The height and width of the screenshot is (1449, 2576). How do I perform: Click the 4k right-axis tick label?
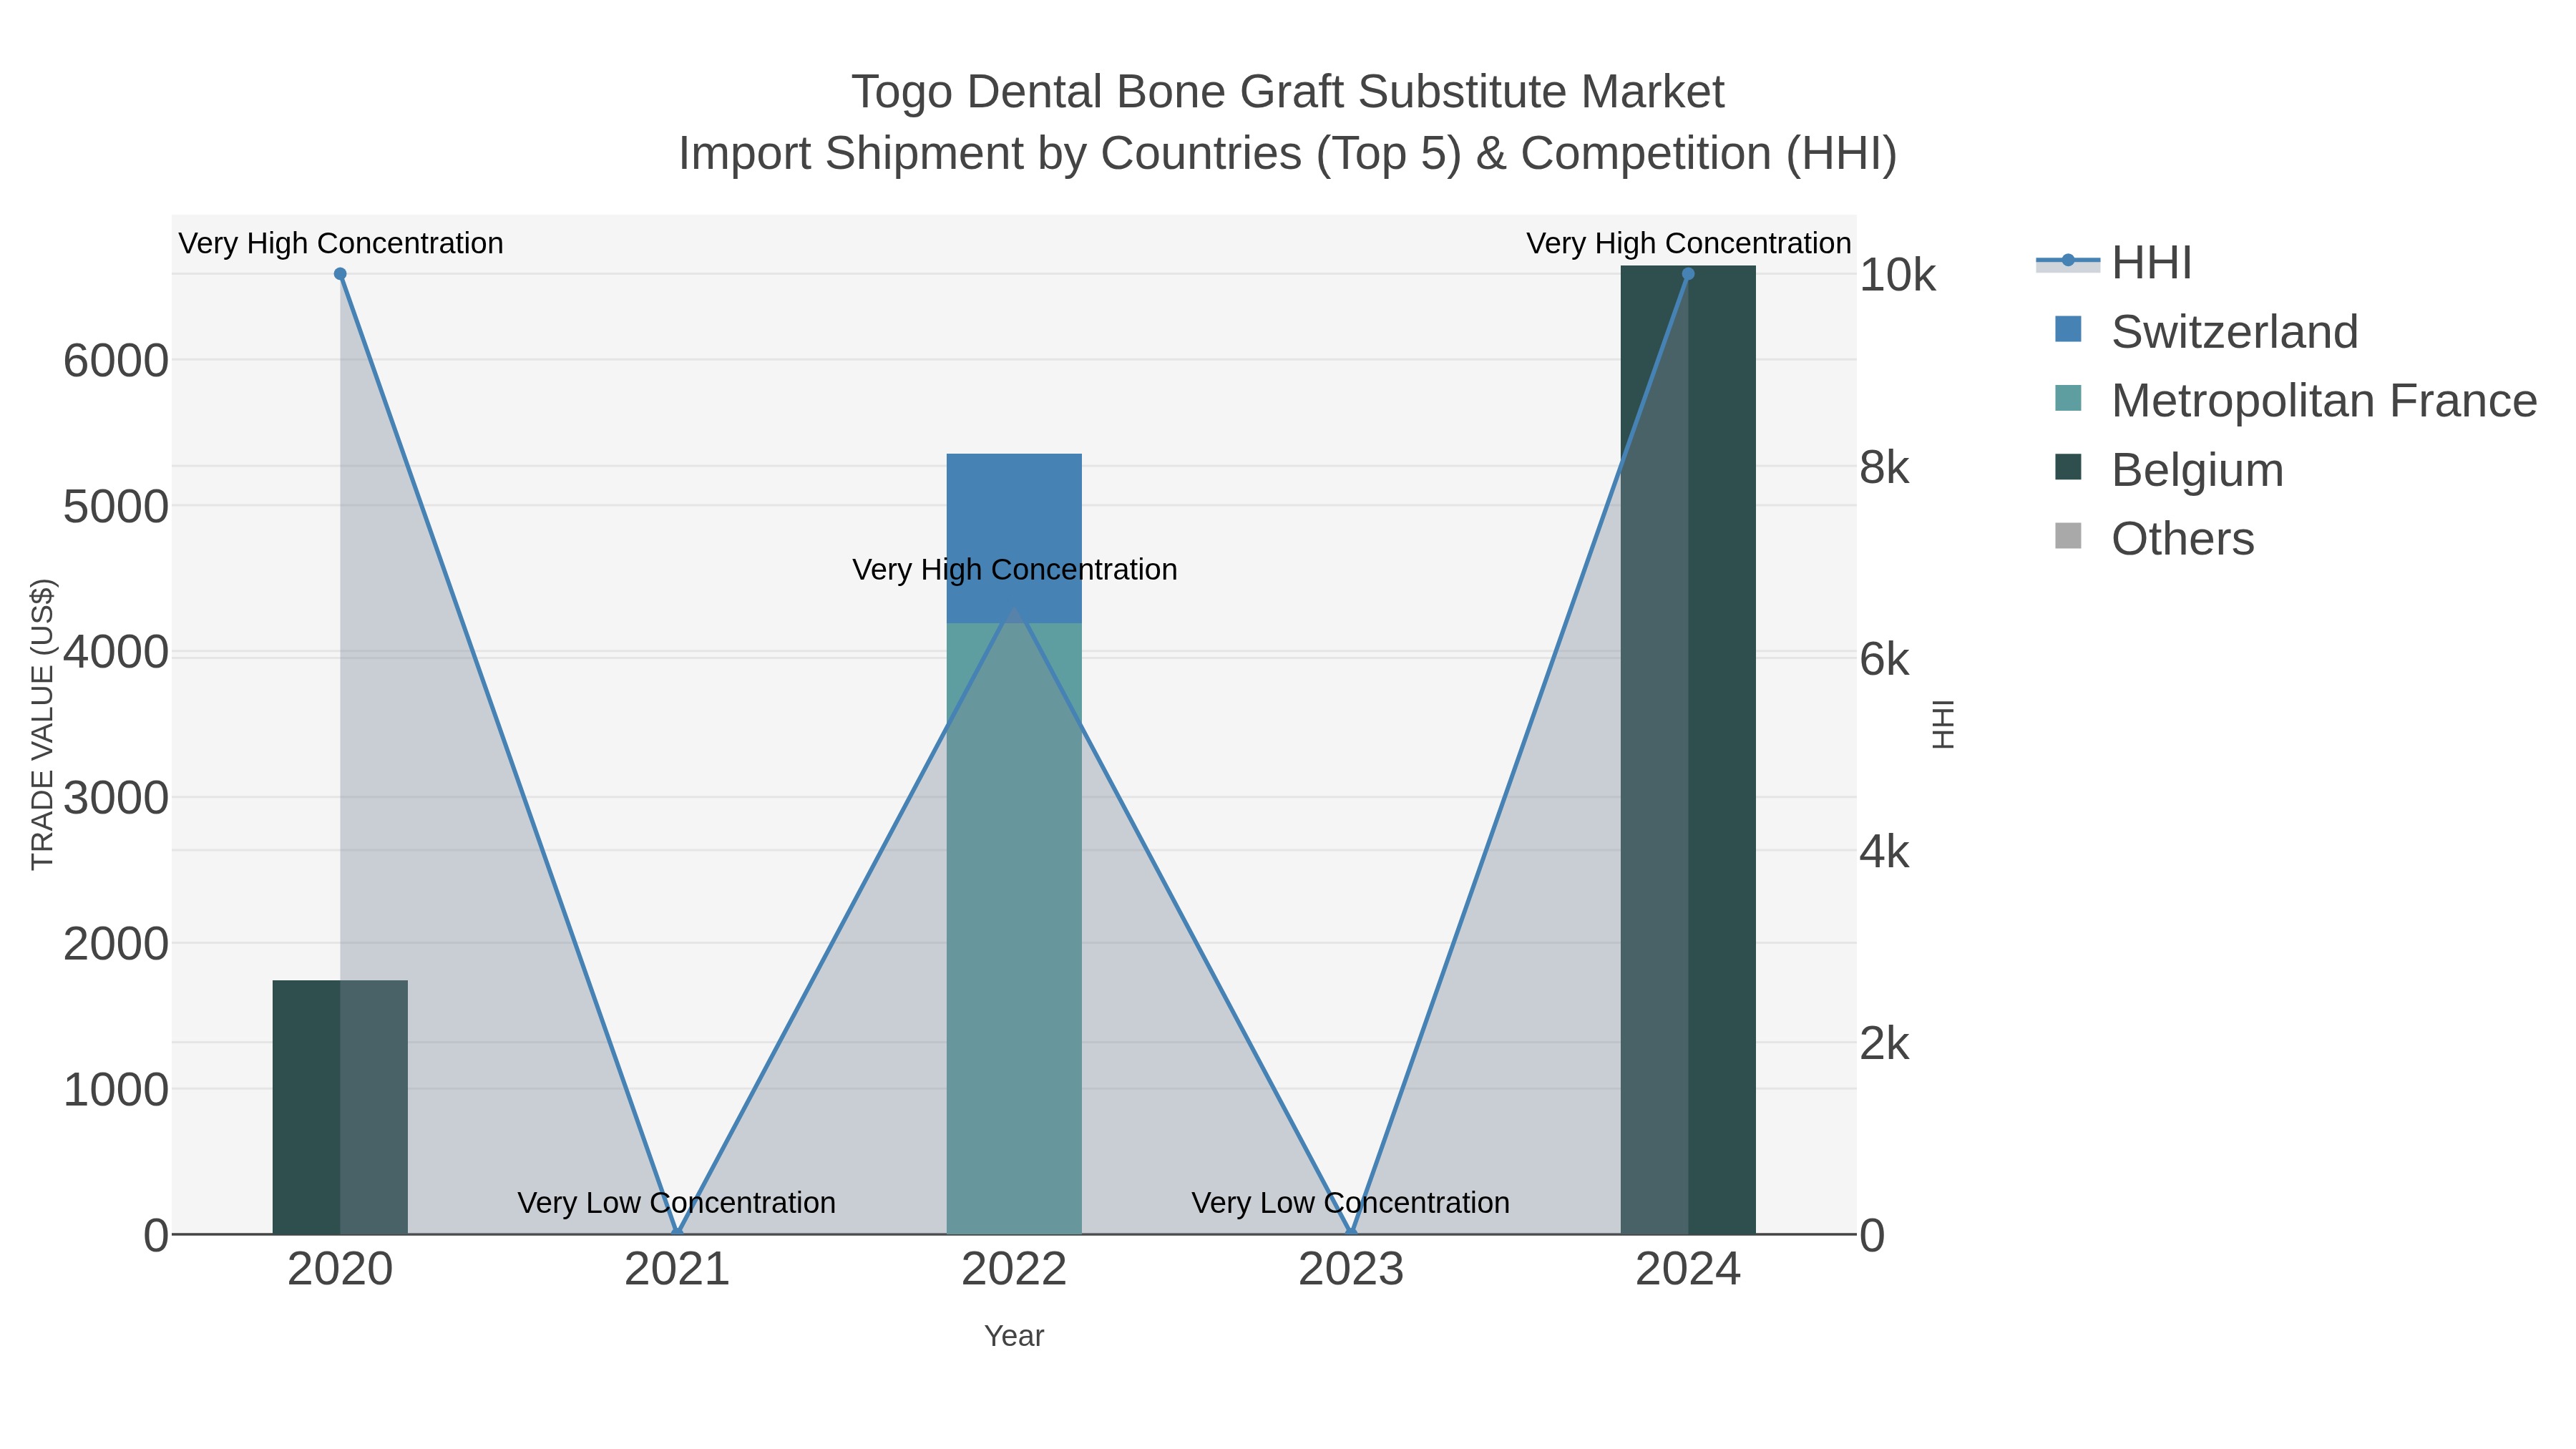1884,851
